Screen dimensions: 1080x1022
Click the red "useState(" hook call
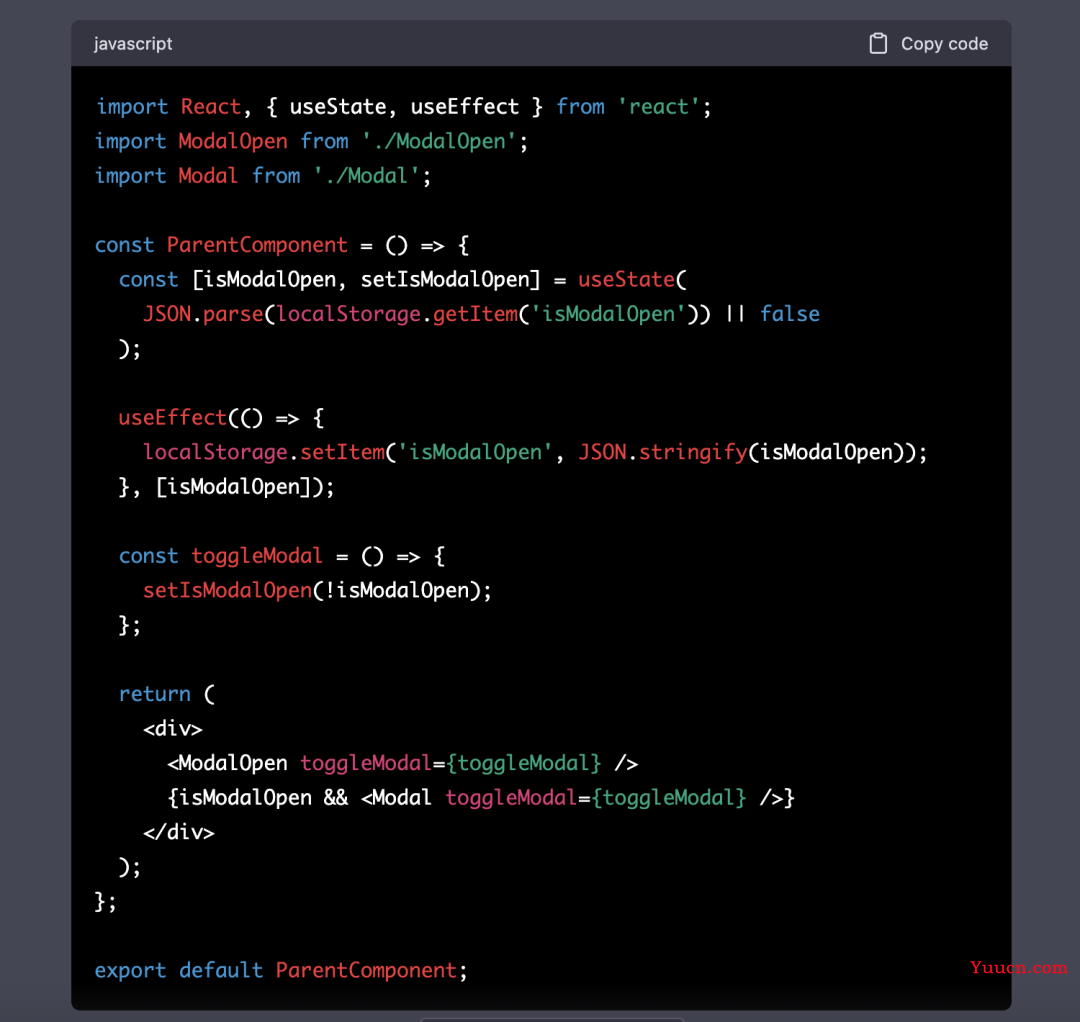[632, 280]
